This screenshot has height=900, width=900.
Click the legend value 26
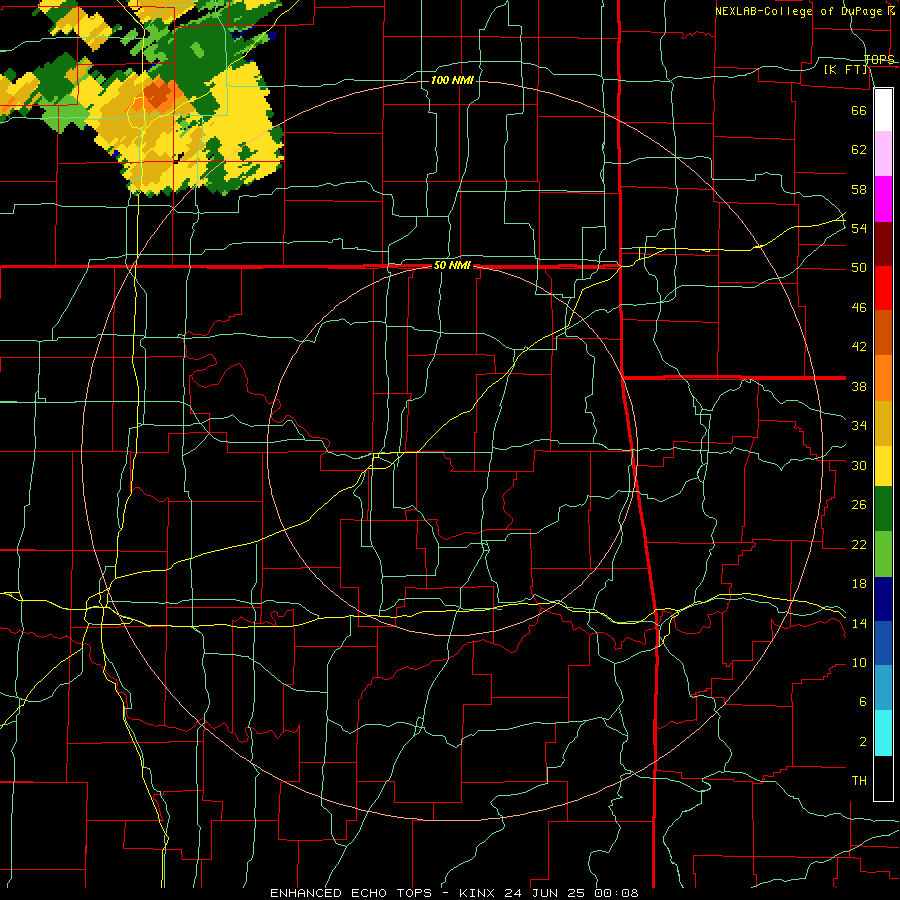(859, 505)
